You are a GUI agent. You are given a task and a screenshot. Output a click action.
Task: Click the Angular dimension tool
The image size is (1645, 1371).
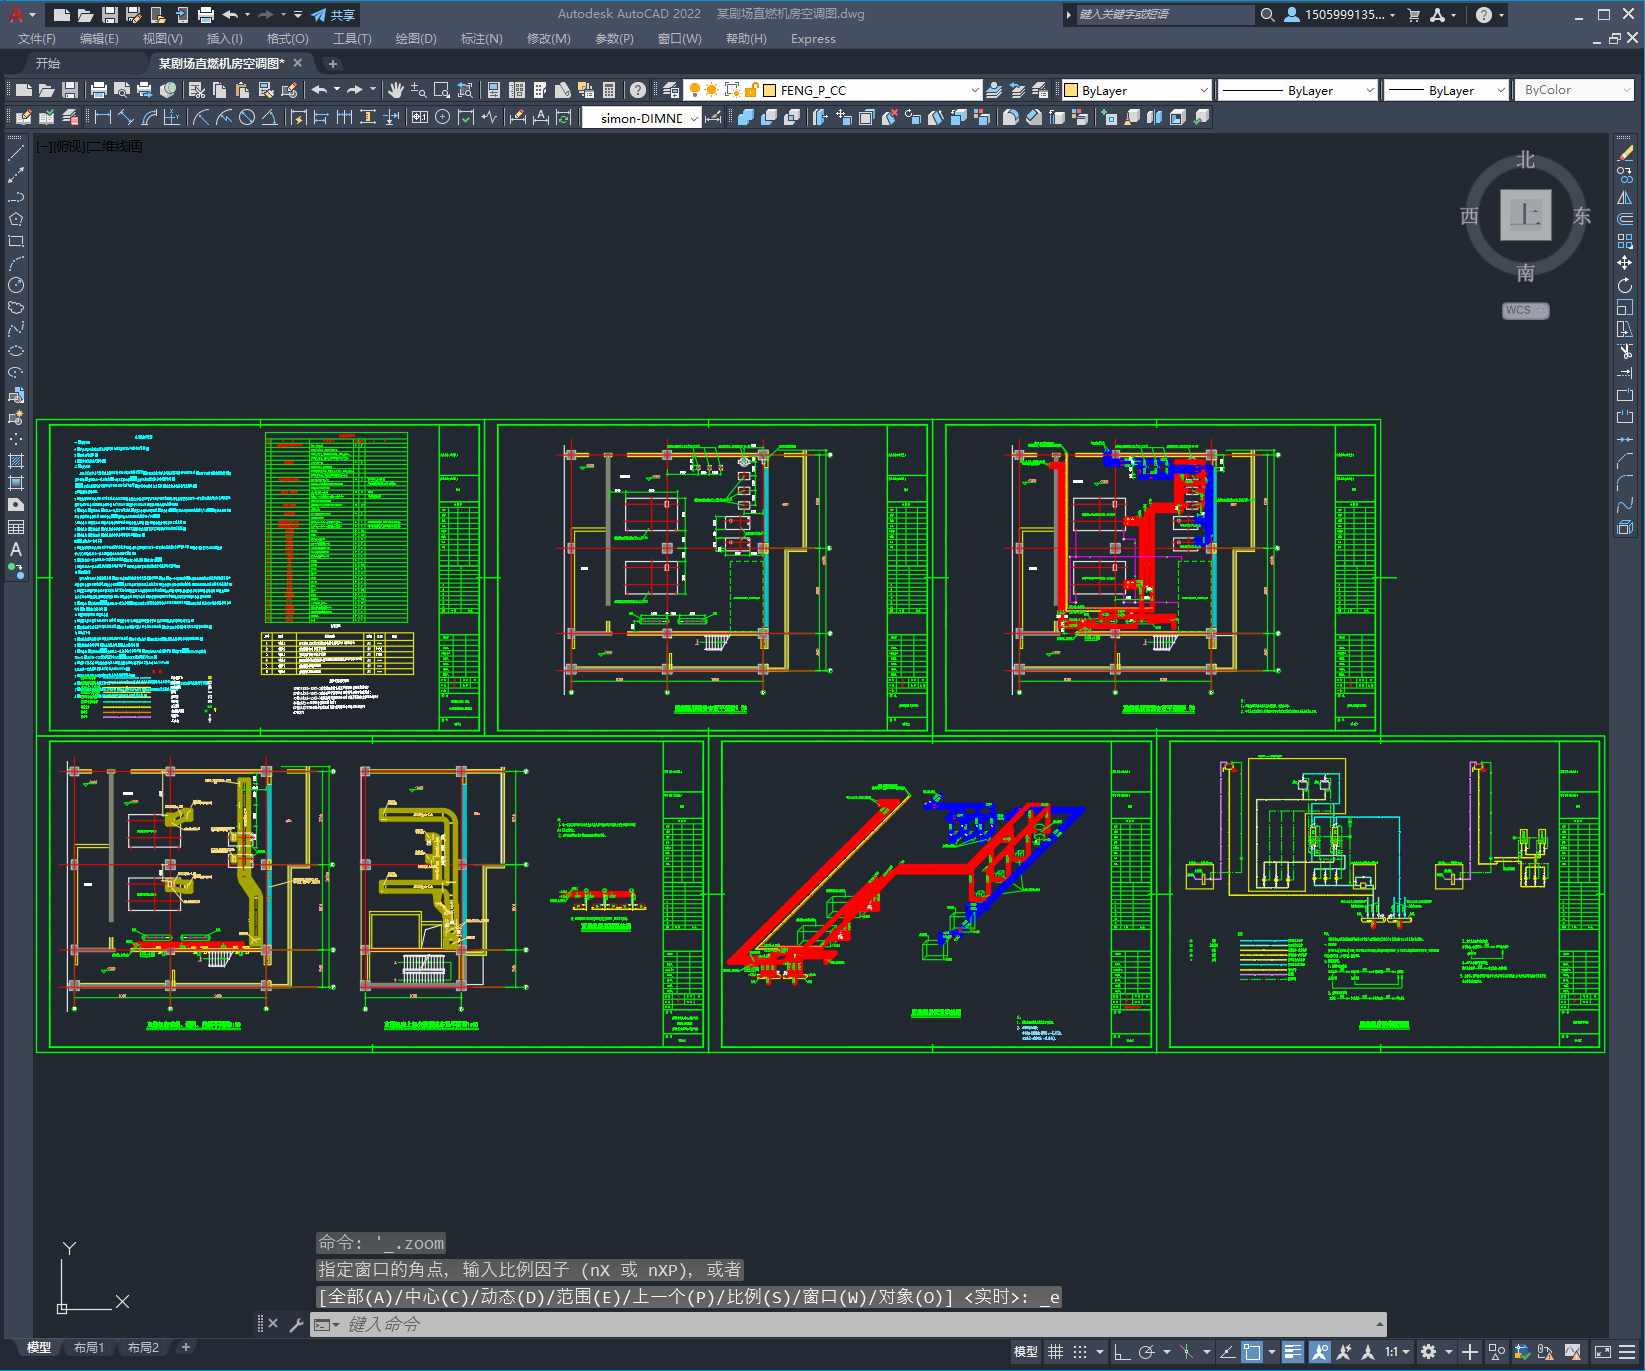(269, 117)
